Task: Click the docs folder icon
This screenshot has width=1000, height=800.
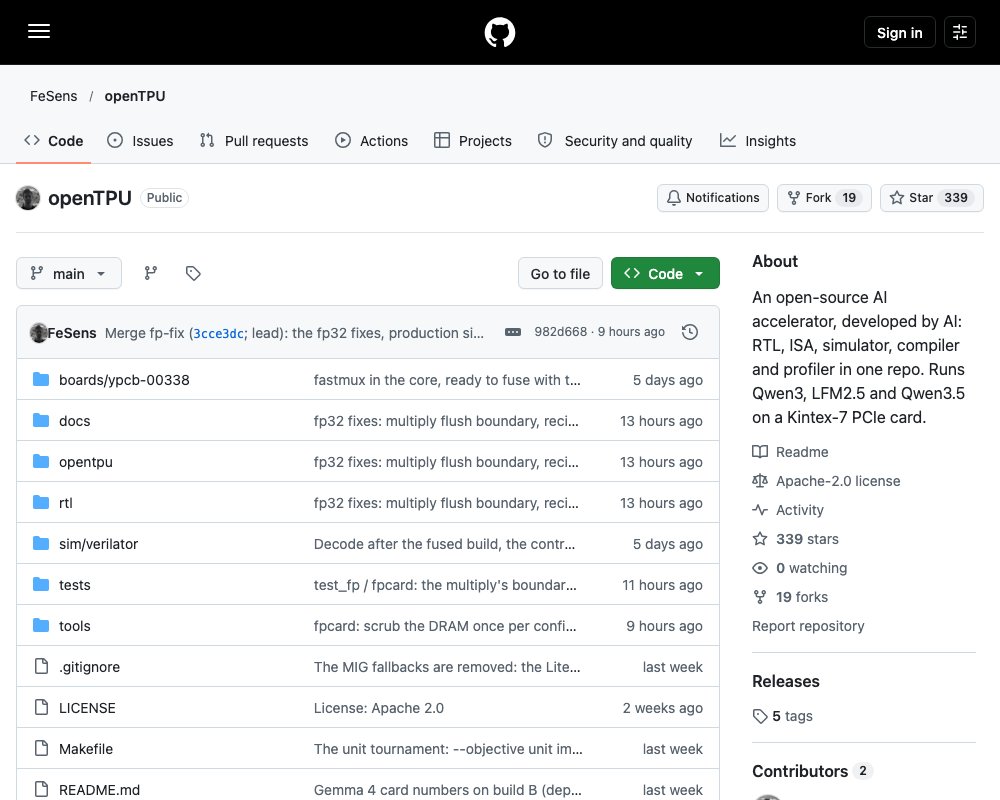Action: 41,420
